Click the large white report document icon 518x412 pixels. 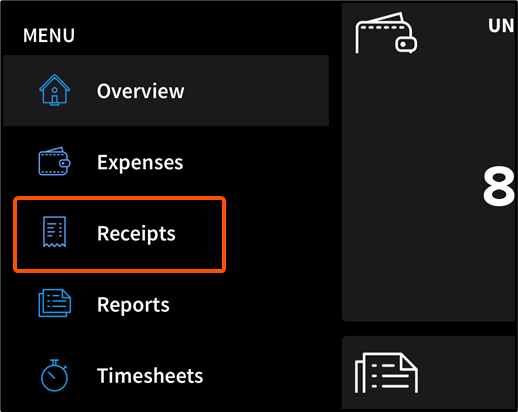386,373
